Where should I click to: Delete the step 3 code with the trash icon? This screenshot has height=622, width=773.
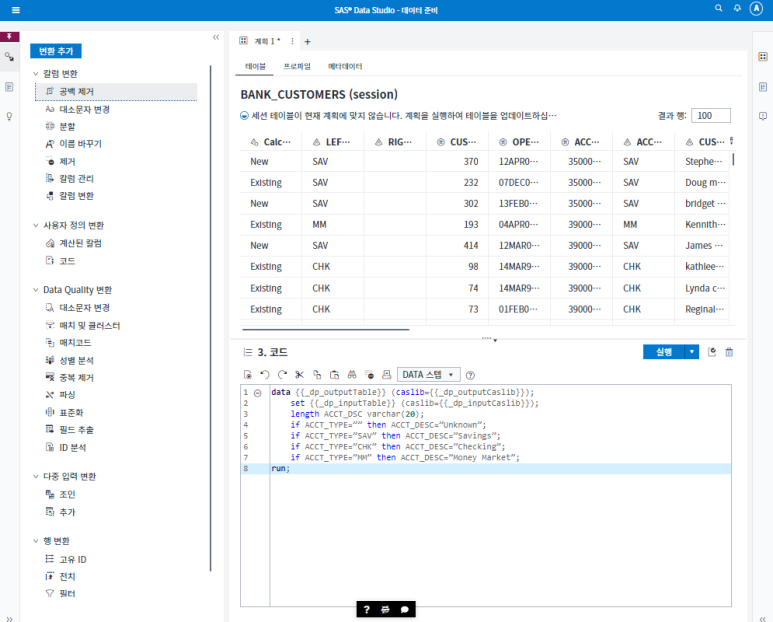pyautogui.click(x=729, y=352)
